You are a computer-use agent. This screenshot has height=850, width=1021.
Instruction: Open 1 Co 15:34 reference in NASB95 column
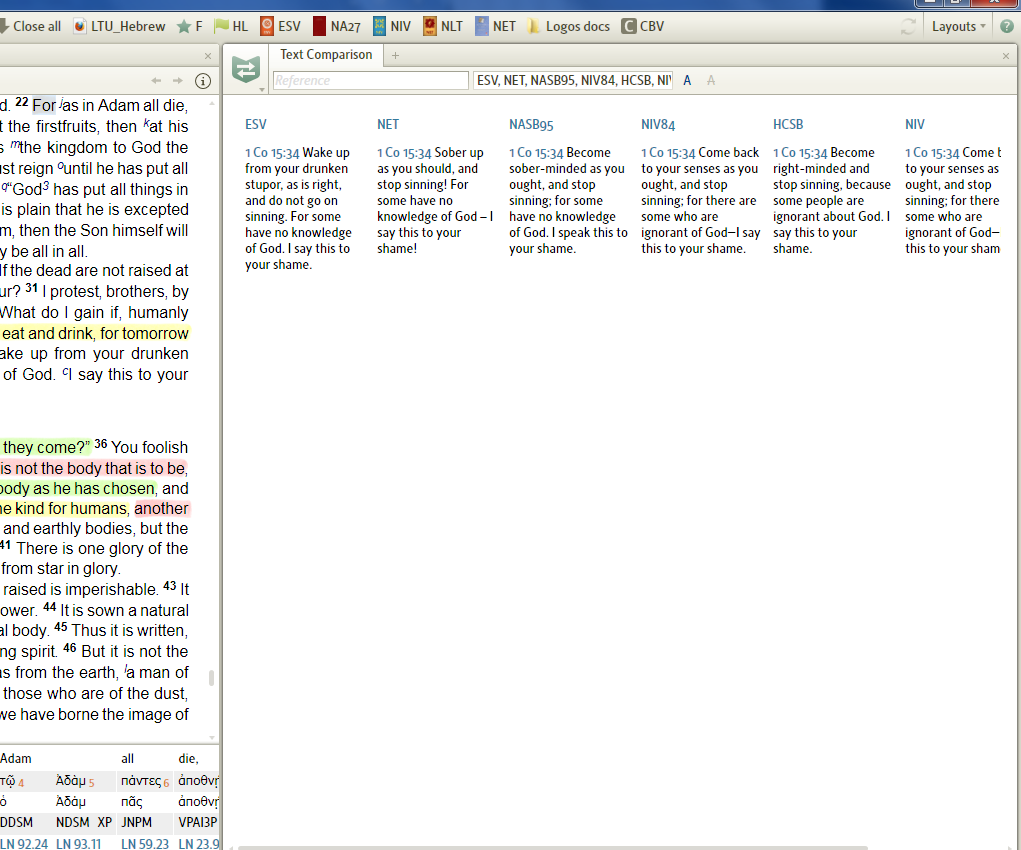pyautogui.click(x=537, y=153)
